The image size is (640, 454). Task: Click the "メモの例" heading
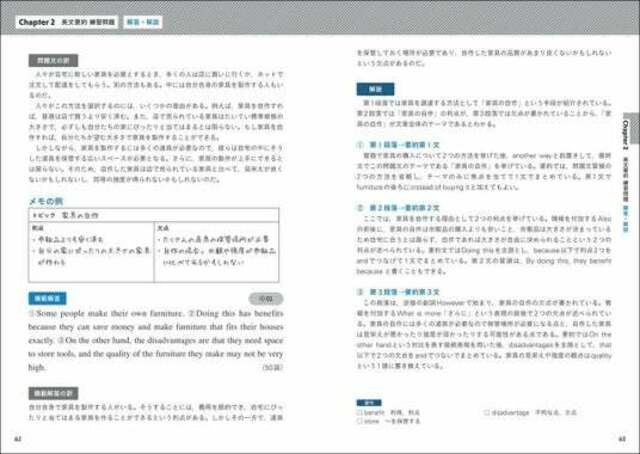tap(46, 201)
